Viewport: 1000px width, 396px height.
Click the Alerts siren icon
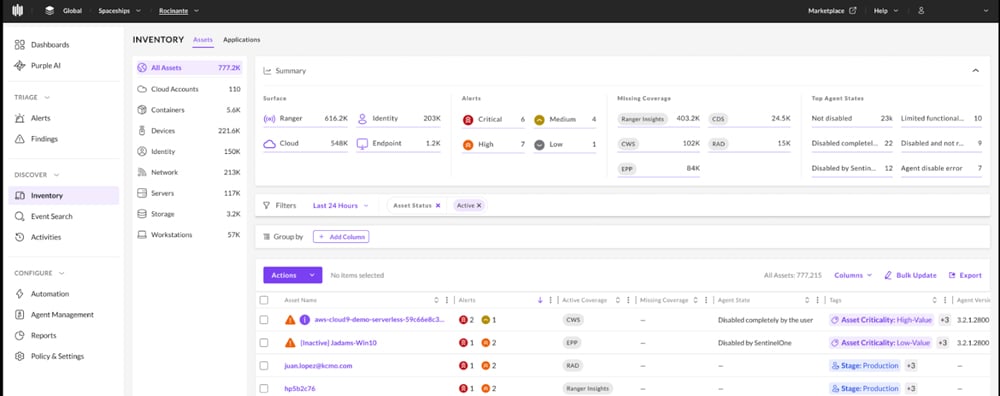(20, 118)
